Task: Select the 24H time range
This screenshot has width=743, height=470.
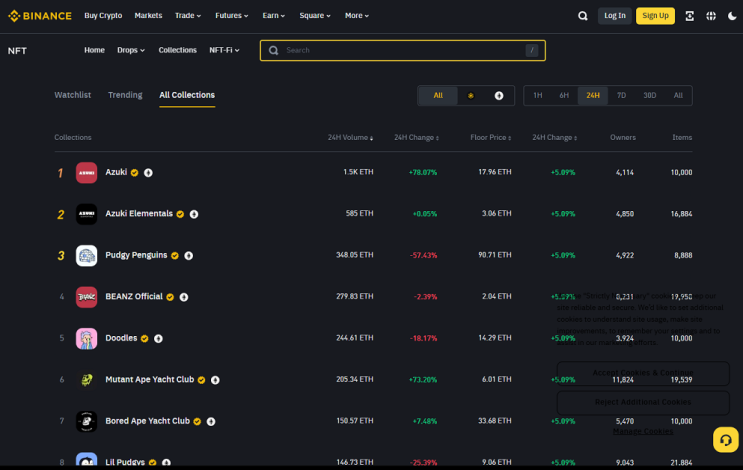Action: [593, 96]
